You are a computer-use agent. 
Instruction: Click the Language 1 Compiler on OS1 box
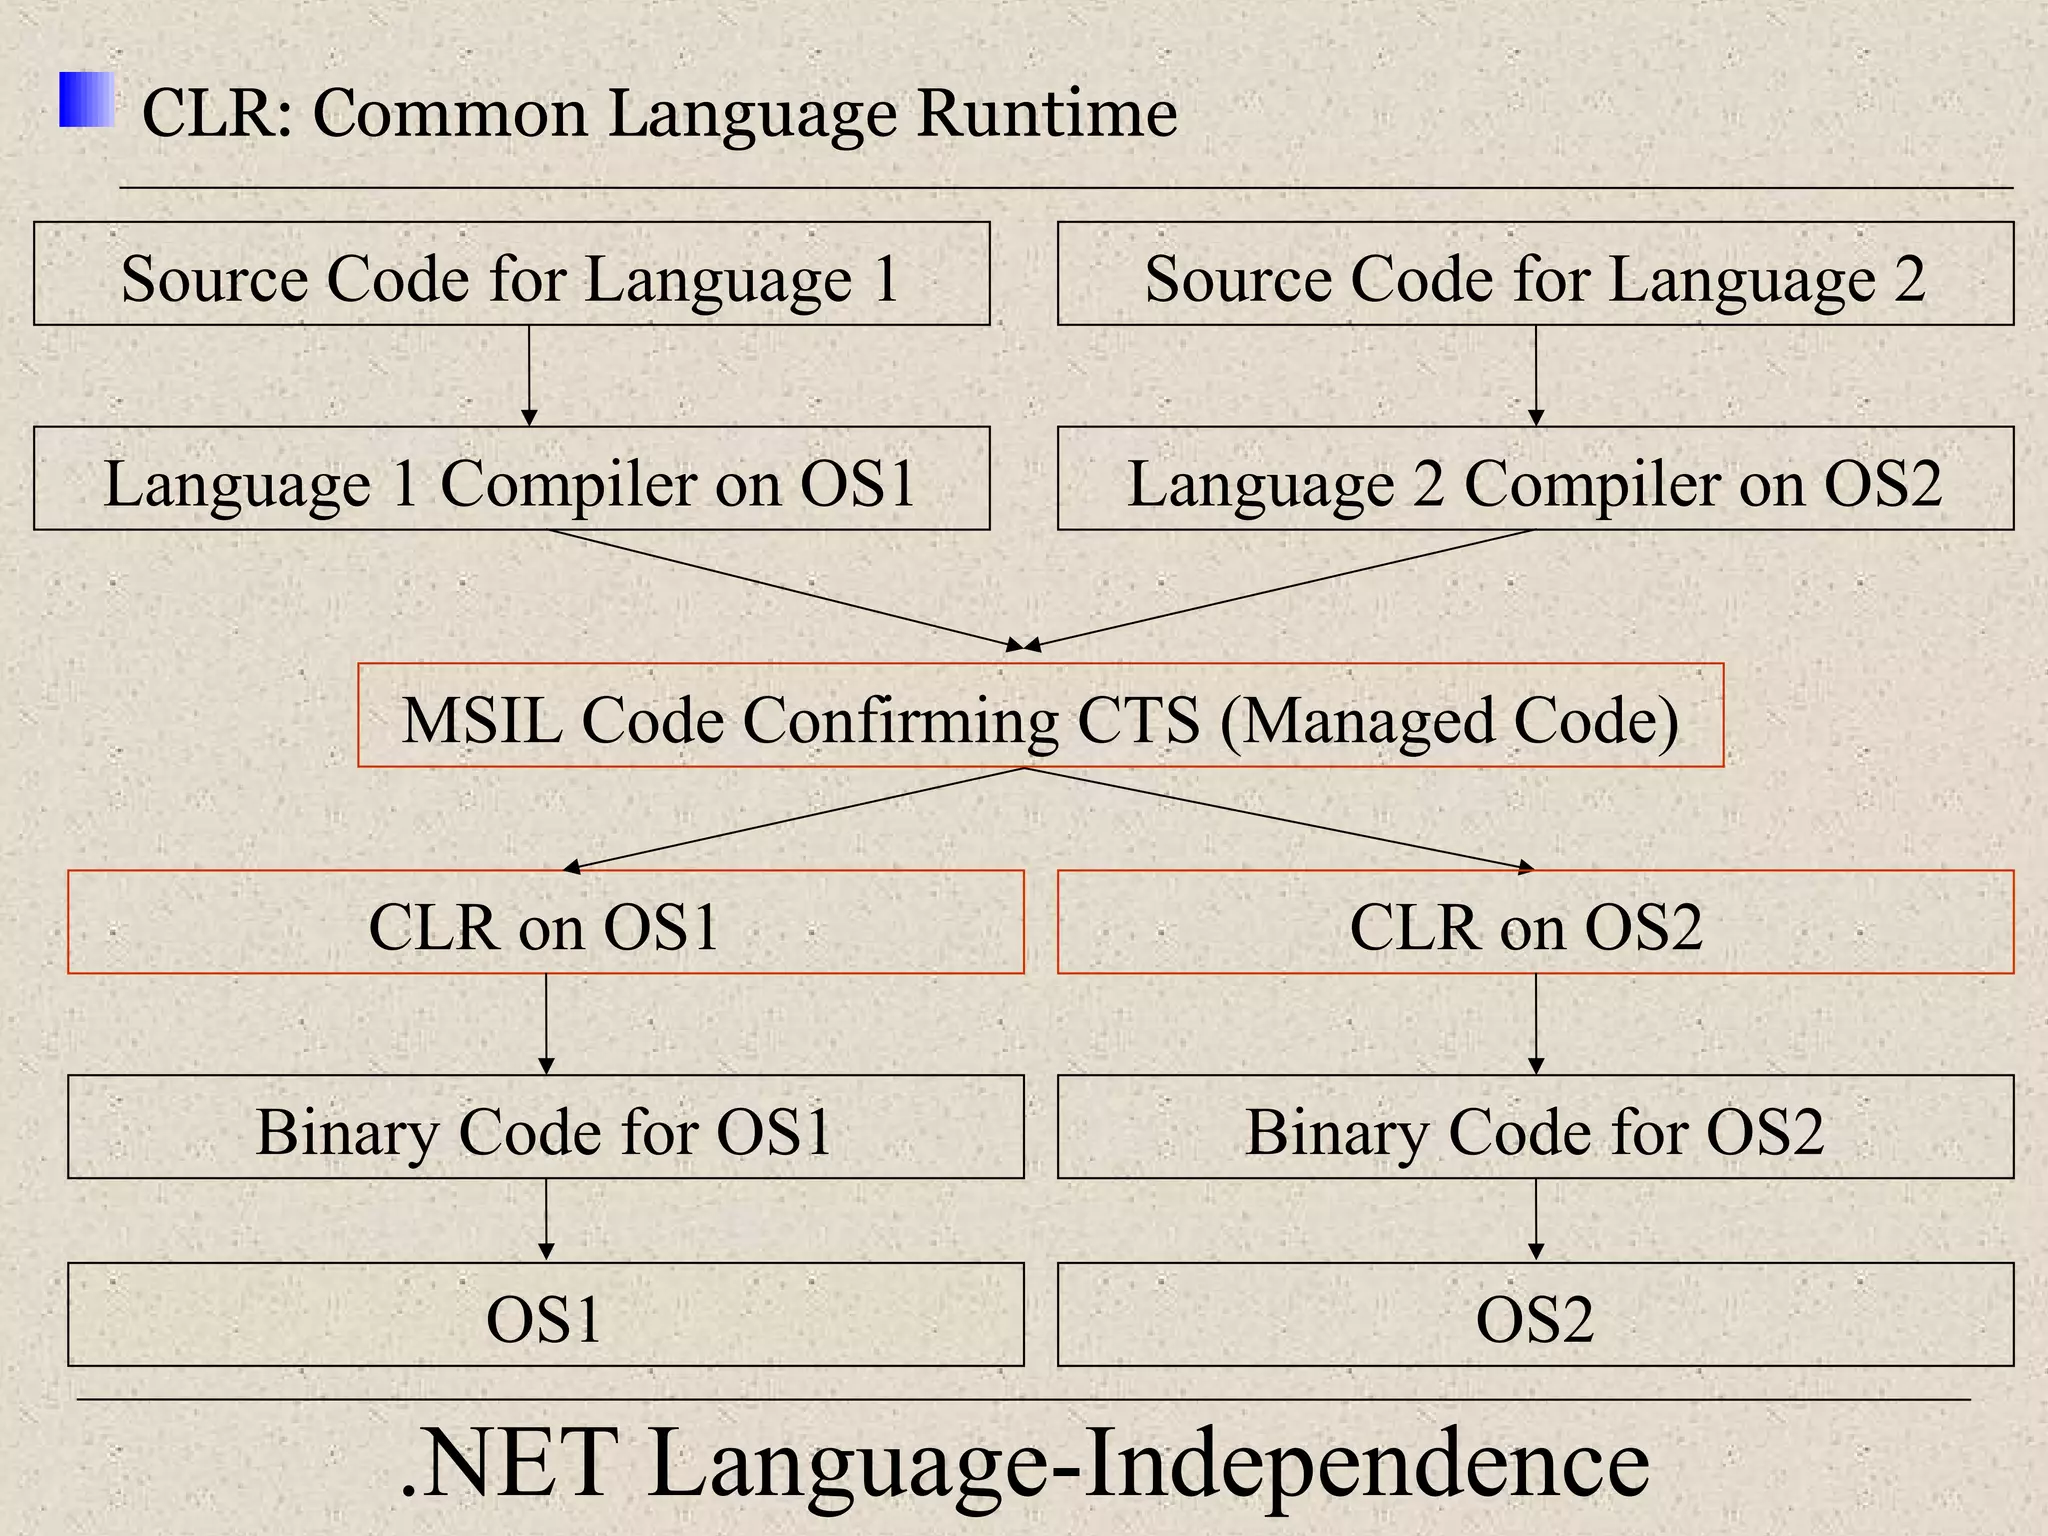(511, 479)
